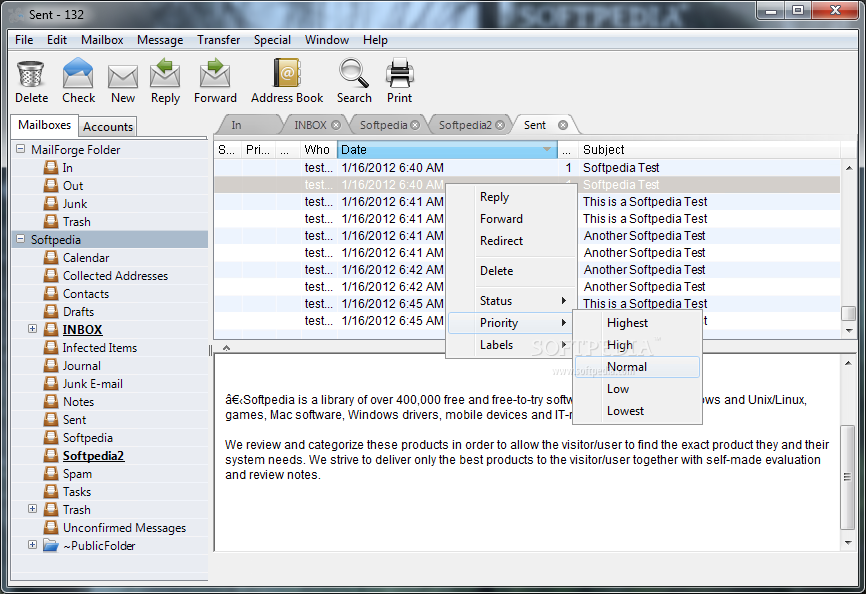Viewport: 866px width, 594px height.
Task: Collapse the MailForge Folder tree node
Action: (x=20, y=149)
